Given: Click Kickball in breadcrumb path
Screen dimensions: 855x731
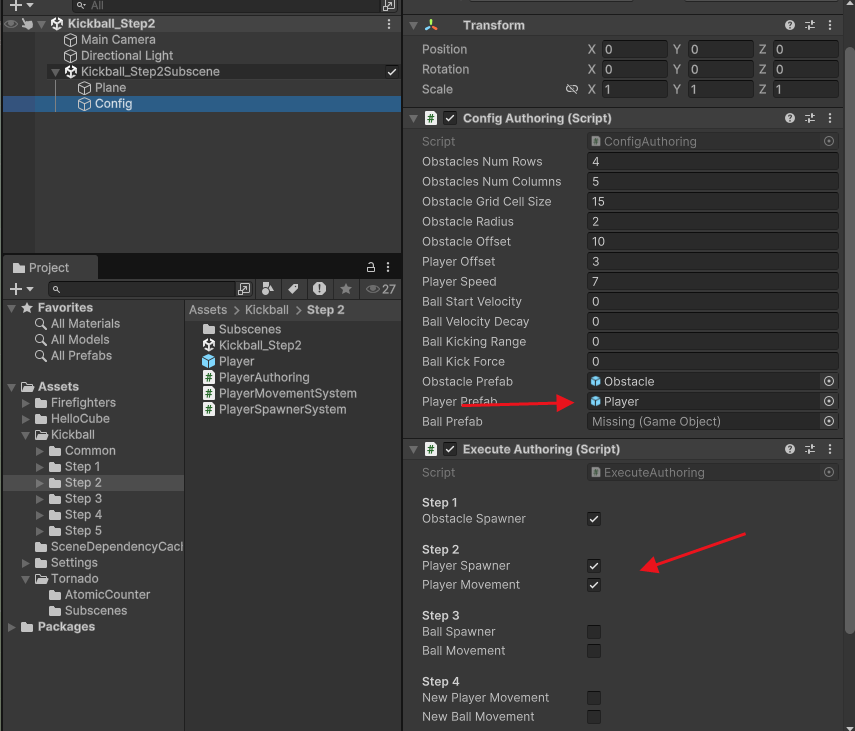Looking at the screenshot, I should tap(267, 310).
